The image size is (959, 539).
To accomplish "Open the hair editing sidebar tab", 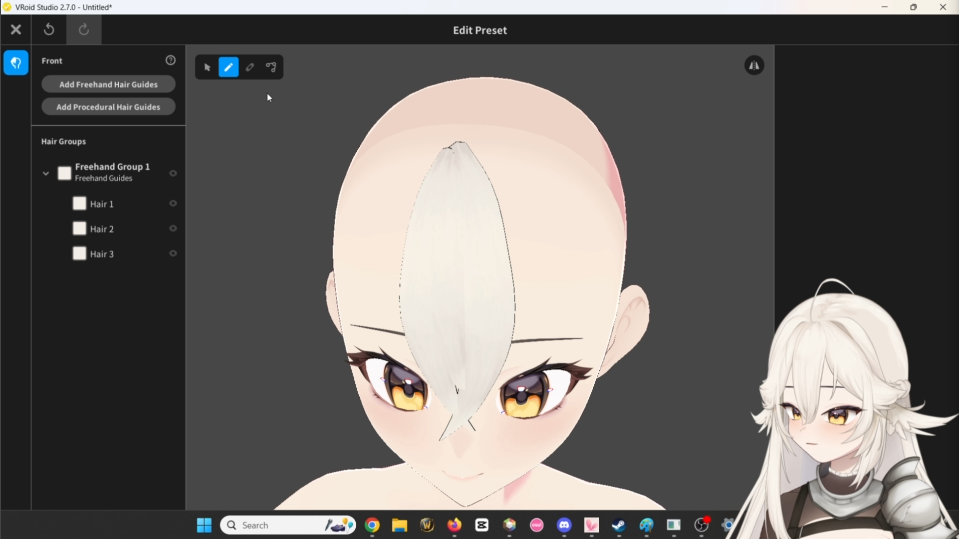I will point(16,62).
